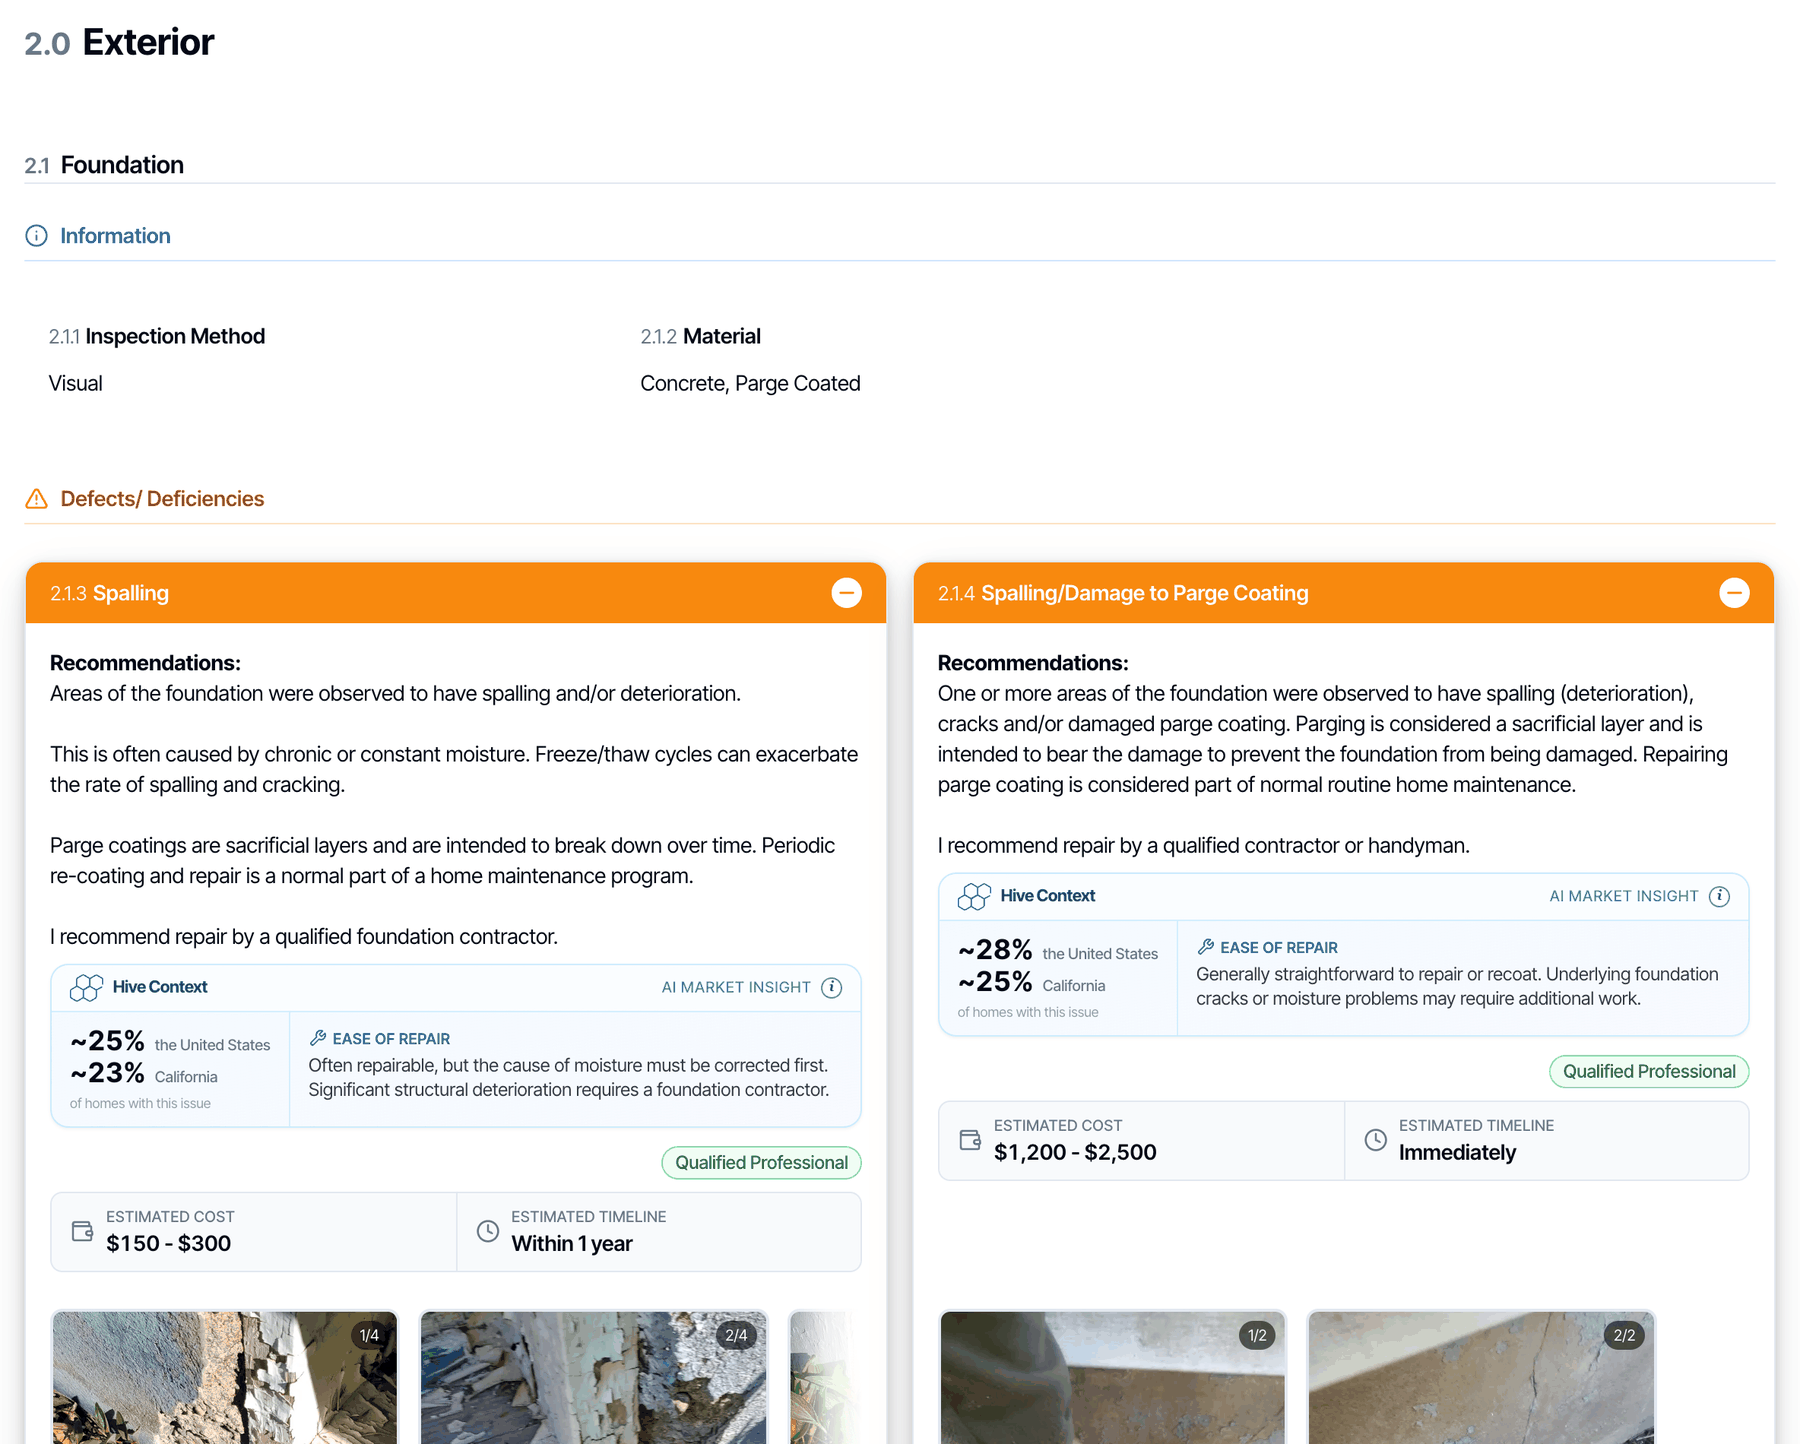This screenshot has height=1444, width=1800.
Task: Open AI Market Insight info in Spalling card
Action: click(831, 988)
